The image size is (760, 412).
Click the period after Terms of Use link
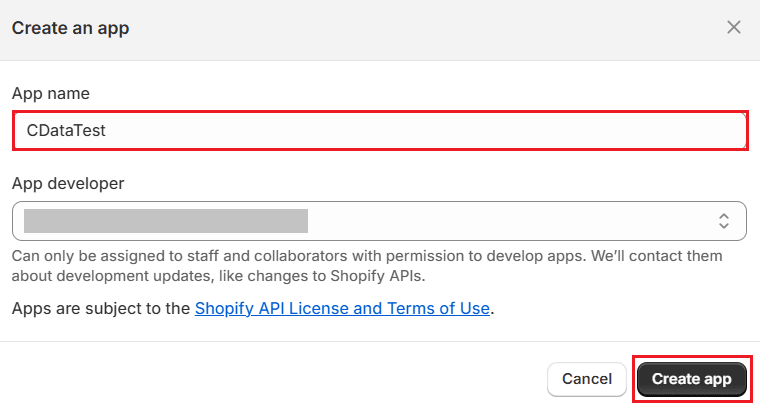coord(493,309)
